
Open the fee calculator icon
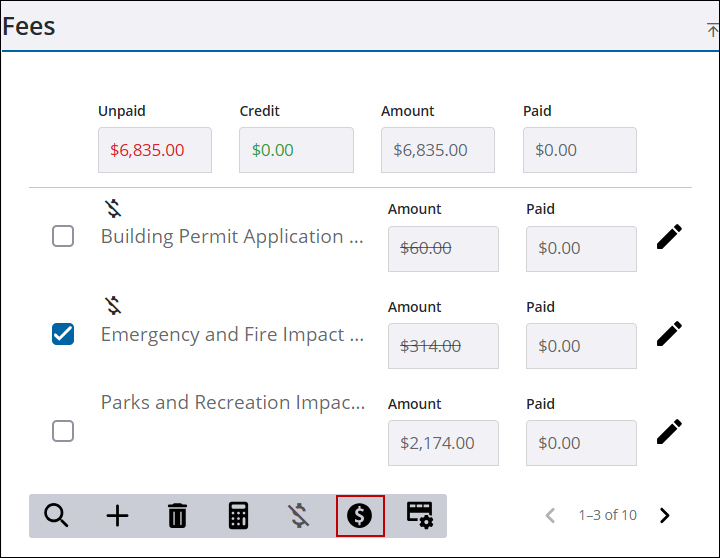238,516
